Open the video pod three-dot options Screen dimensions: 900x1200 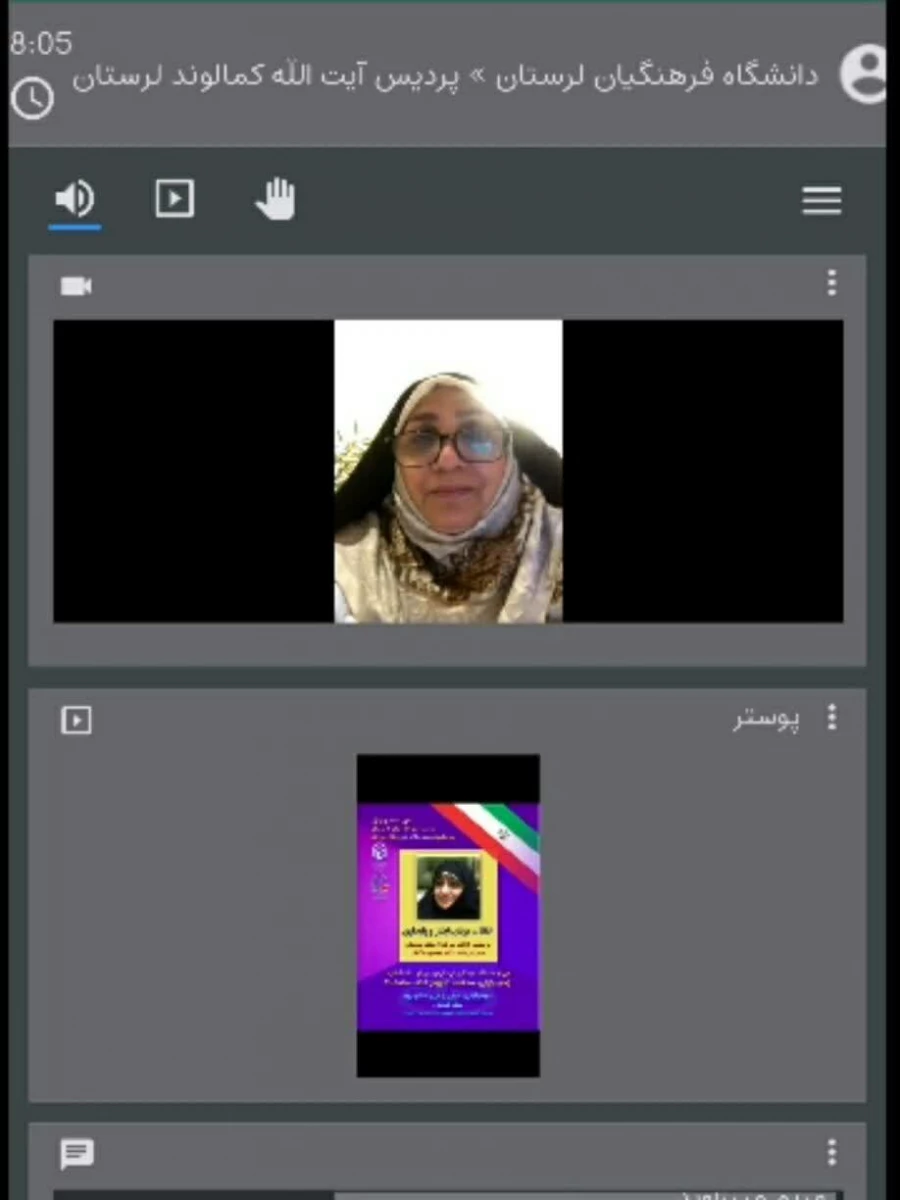point(831,284)
